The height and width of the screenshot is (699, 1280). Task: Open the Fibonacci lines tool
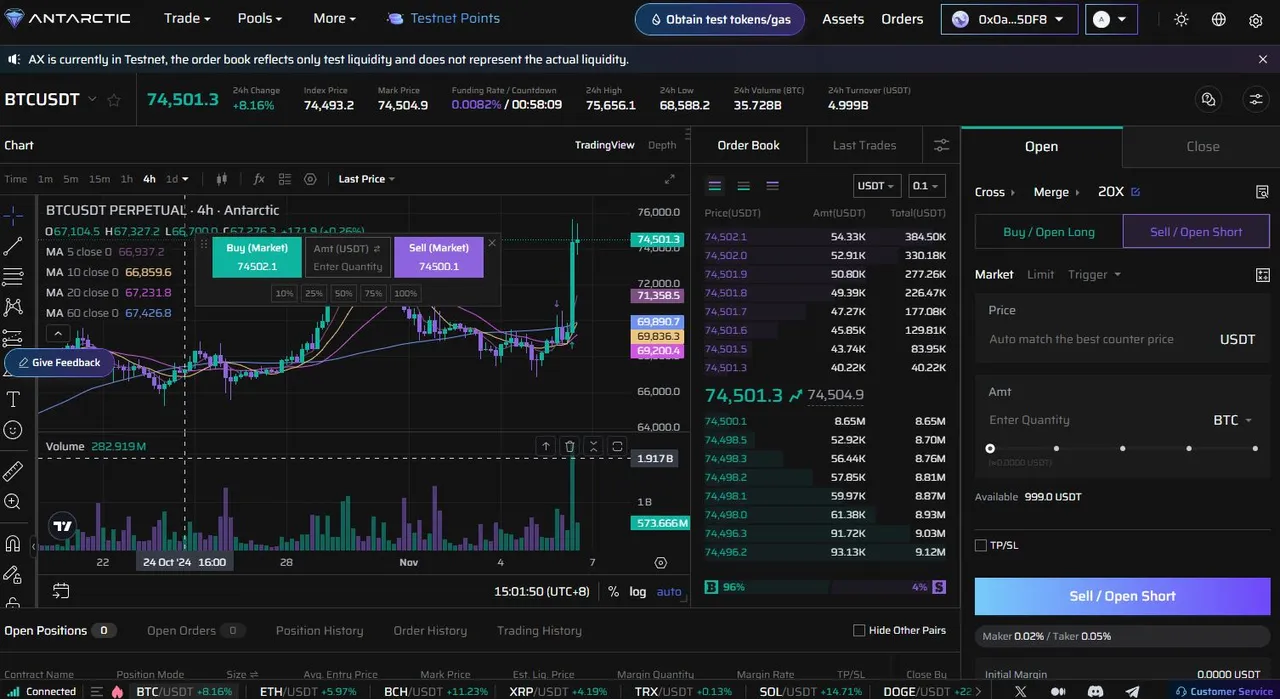pos(13,277)
